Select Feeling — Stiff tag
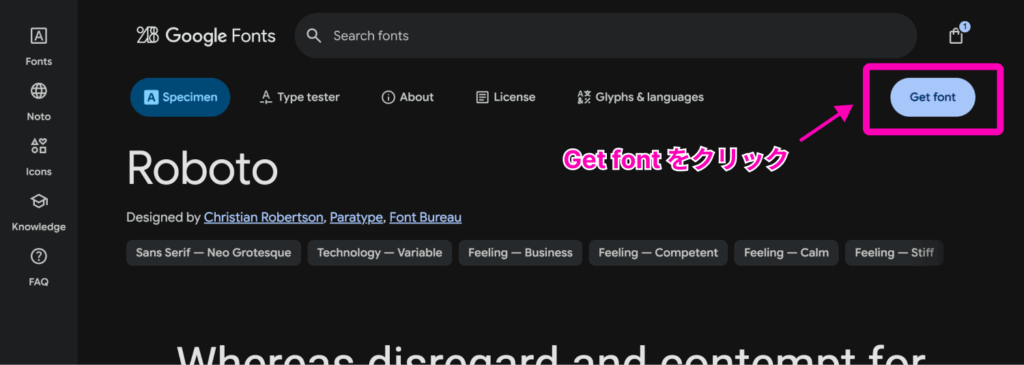Viewport: 1024px width, 365px height. click(894, 253)
